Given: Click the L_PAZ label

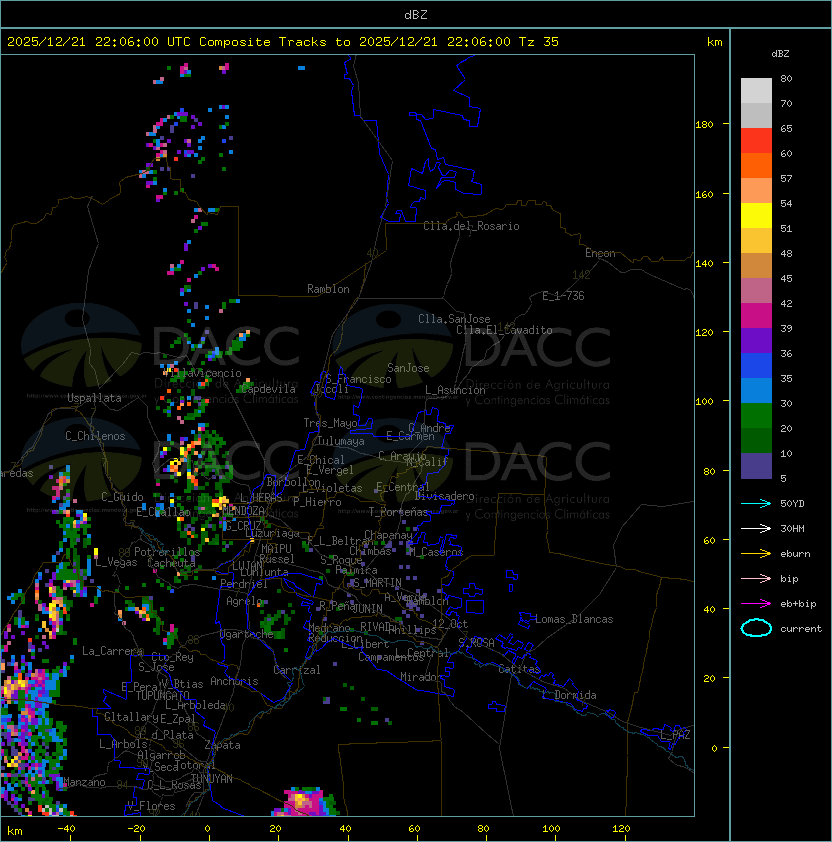Looking at the screenshot, I should pos(675,734).
